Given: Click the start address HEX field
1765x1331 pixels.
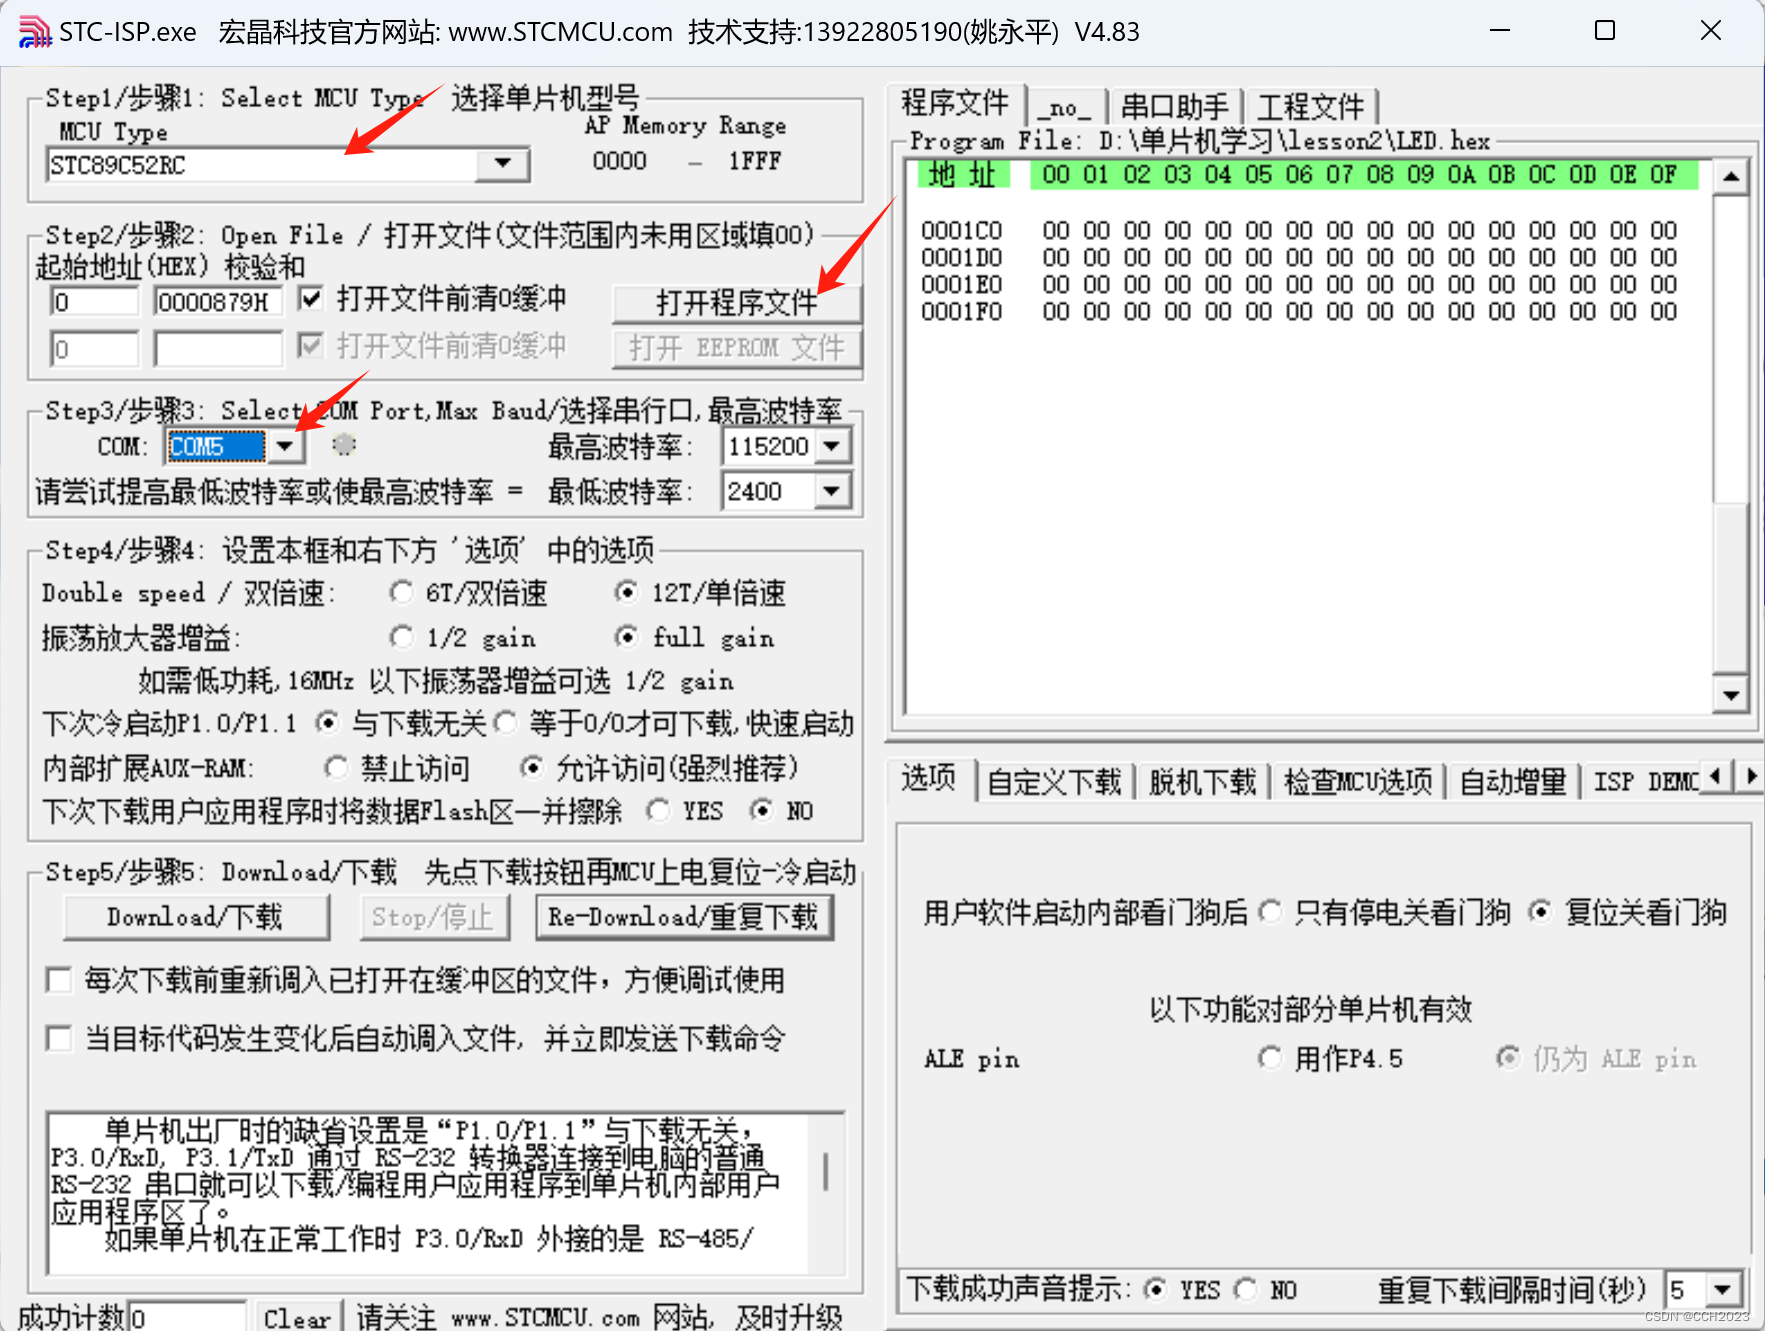Looking at the screenshot, I should pyautogui.click(x=95, y=301).
